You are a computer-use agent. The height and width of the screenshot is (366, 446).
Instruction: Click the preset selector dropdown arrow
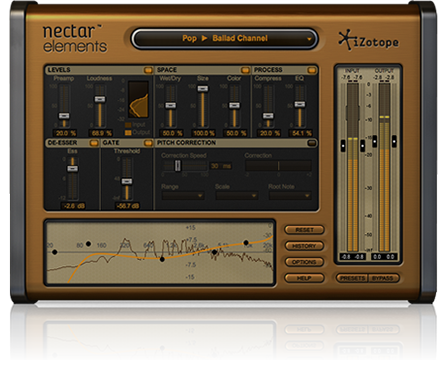(309, 39)
